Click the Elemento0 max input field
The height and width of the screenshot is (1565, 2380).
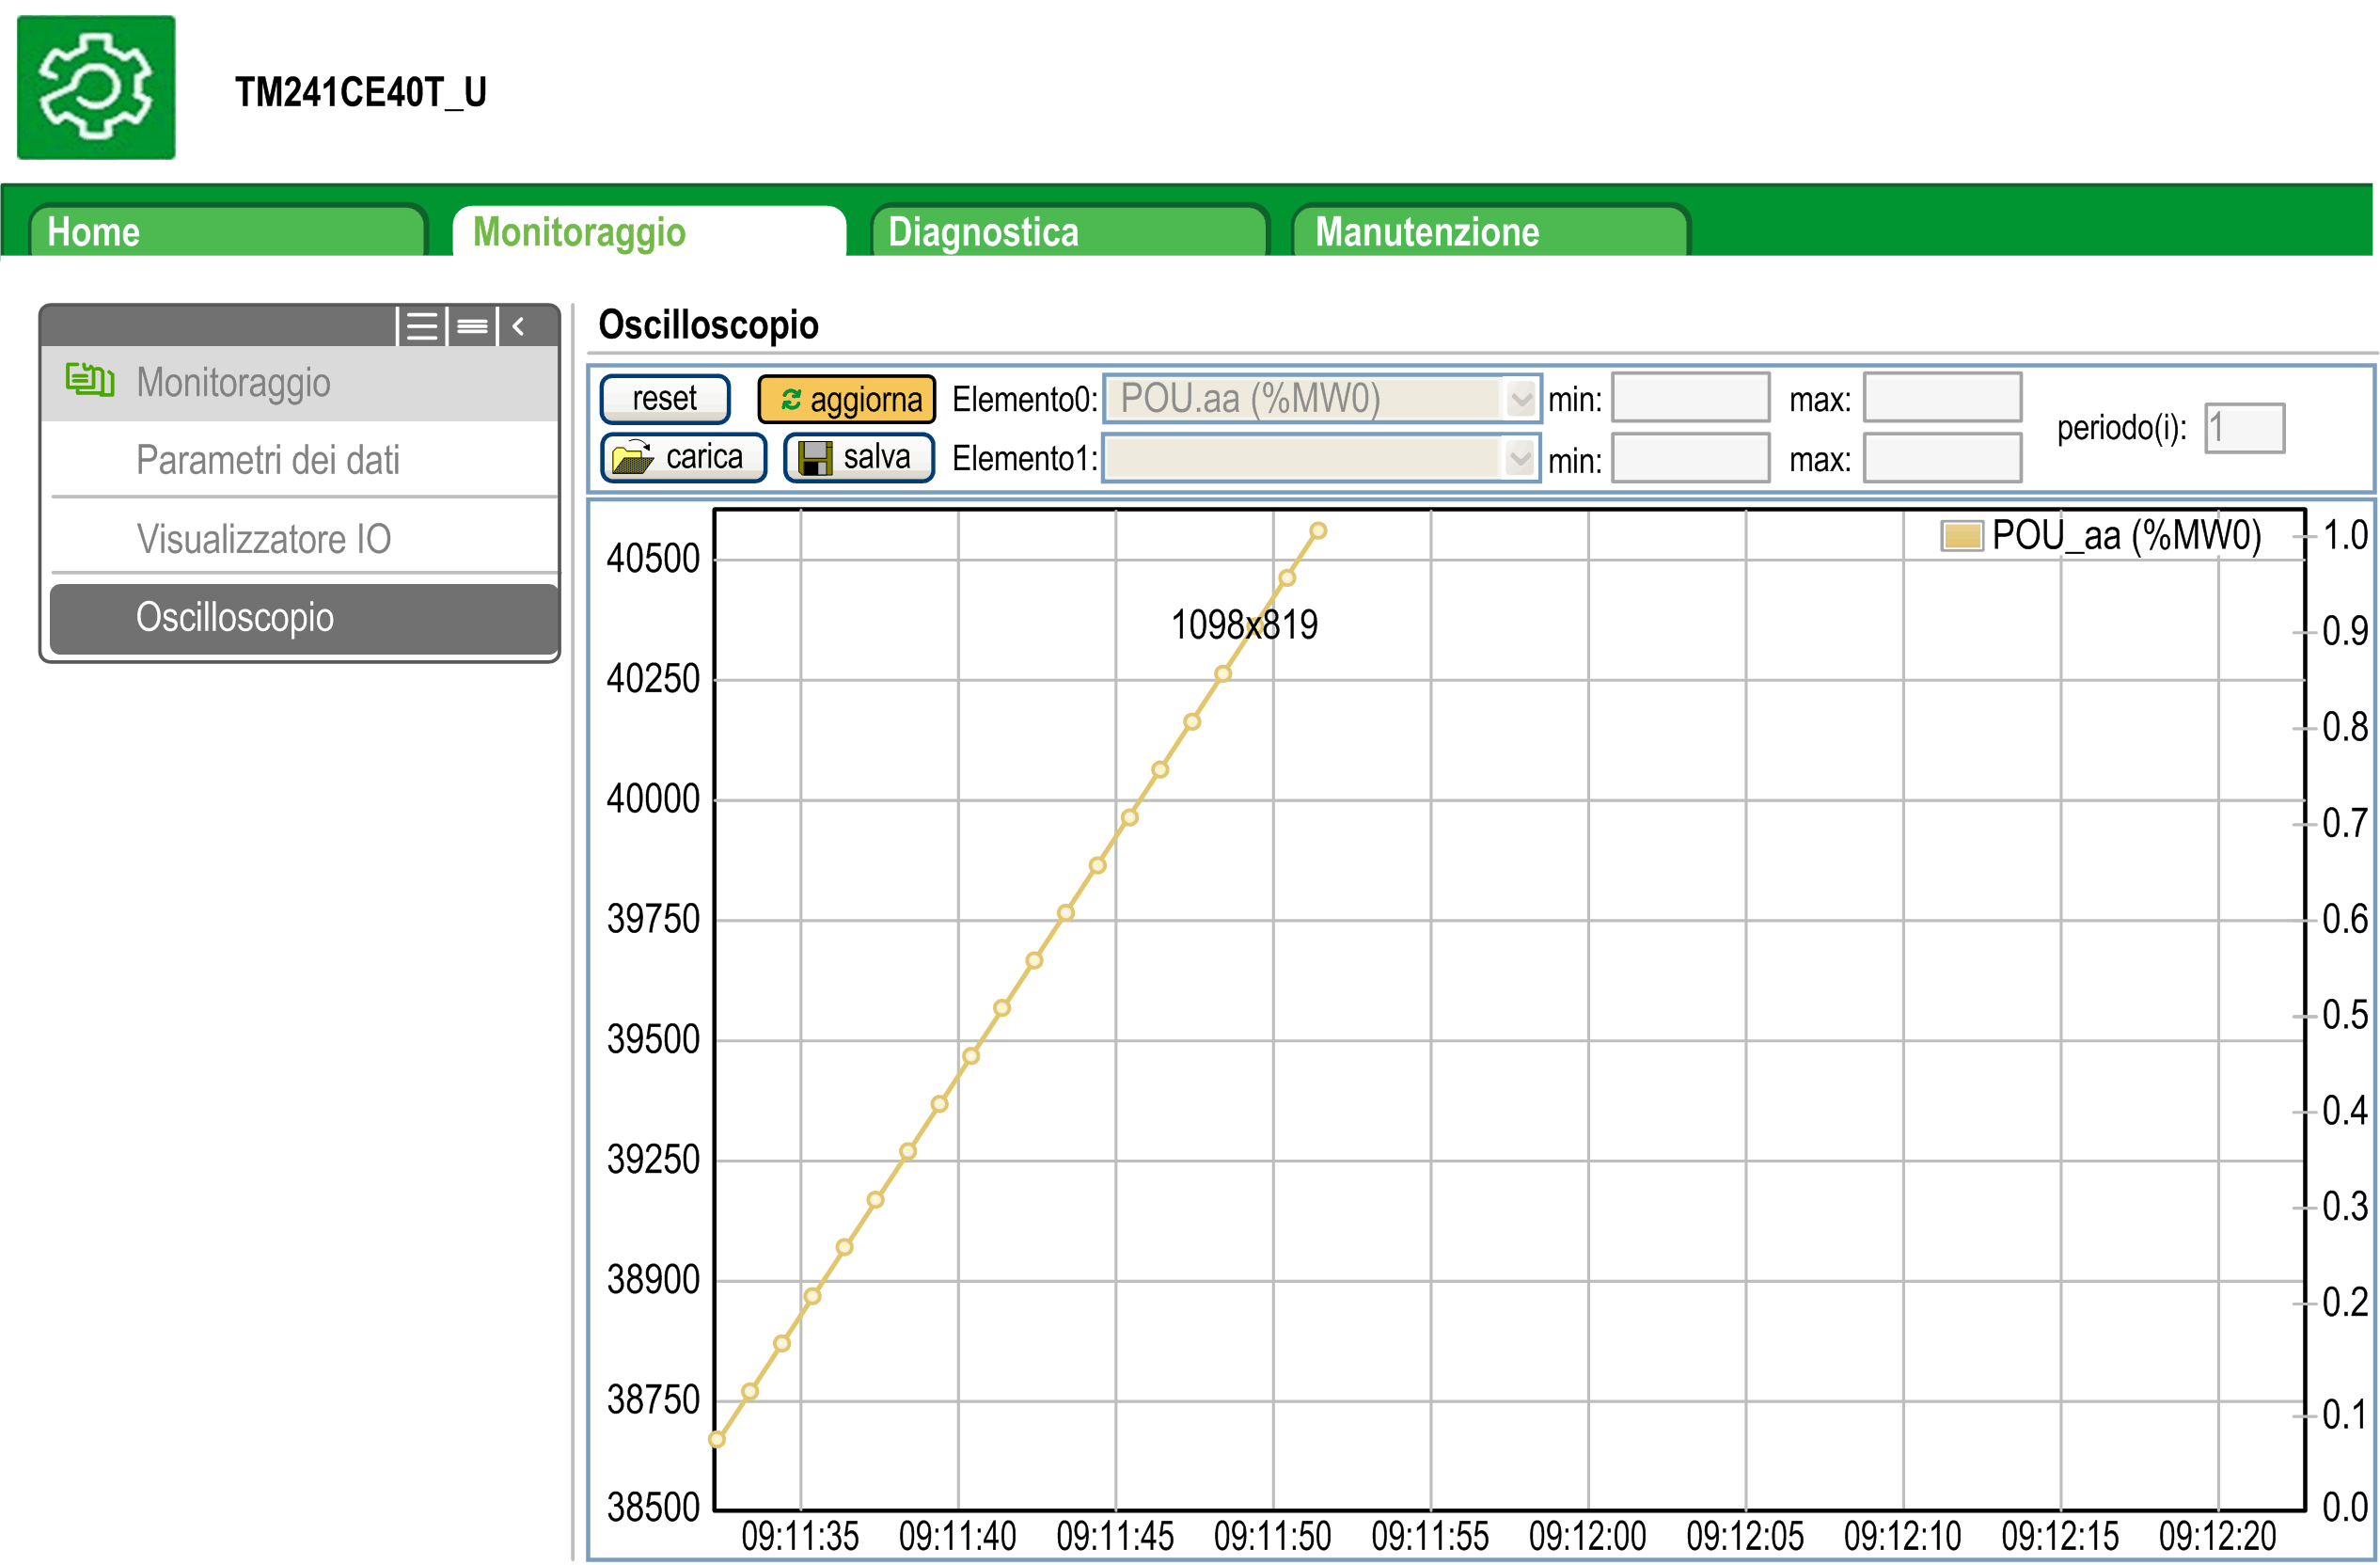(x=1941, y=399)
